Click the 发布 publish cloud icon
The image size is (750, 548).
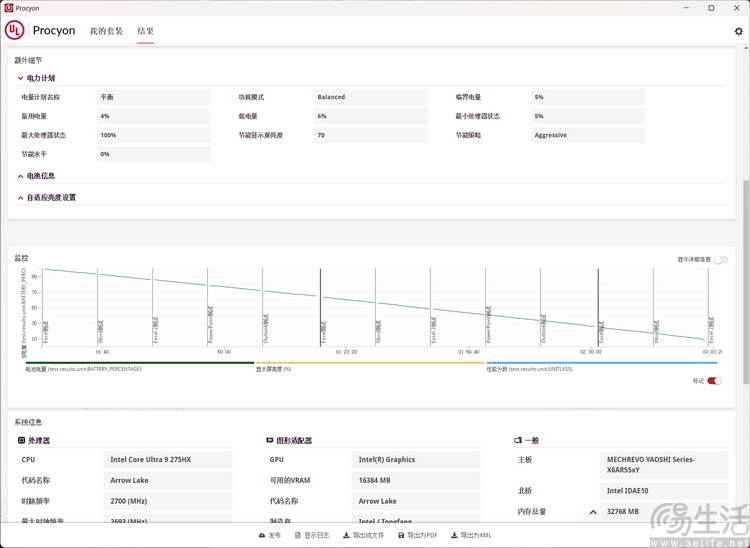[x=263, y=535]
